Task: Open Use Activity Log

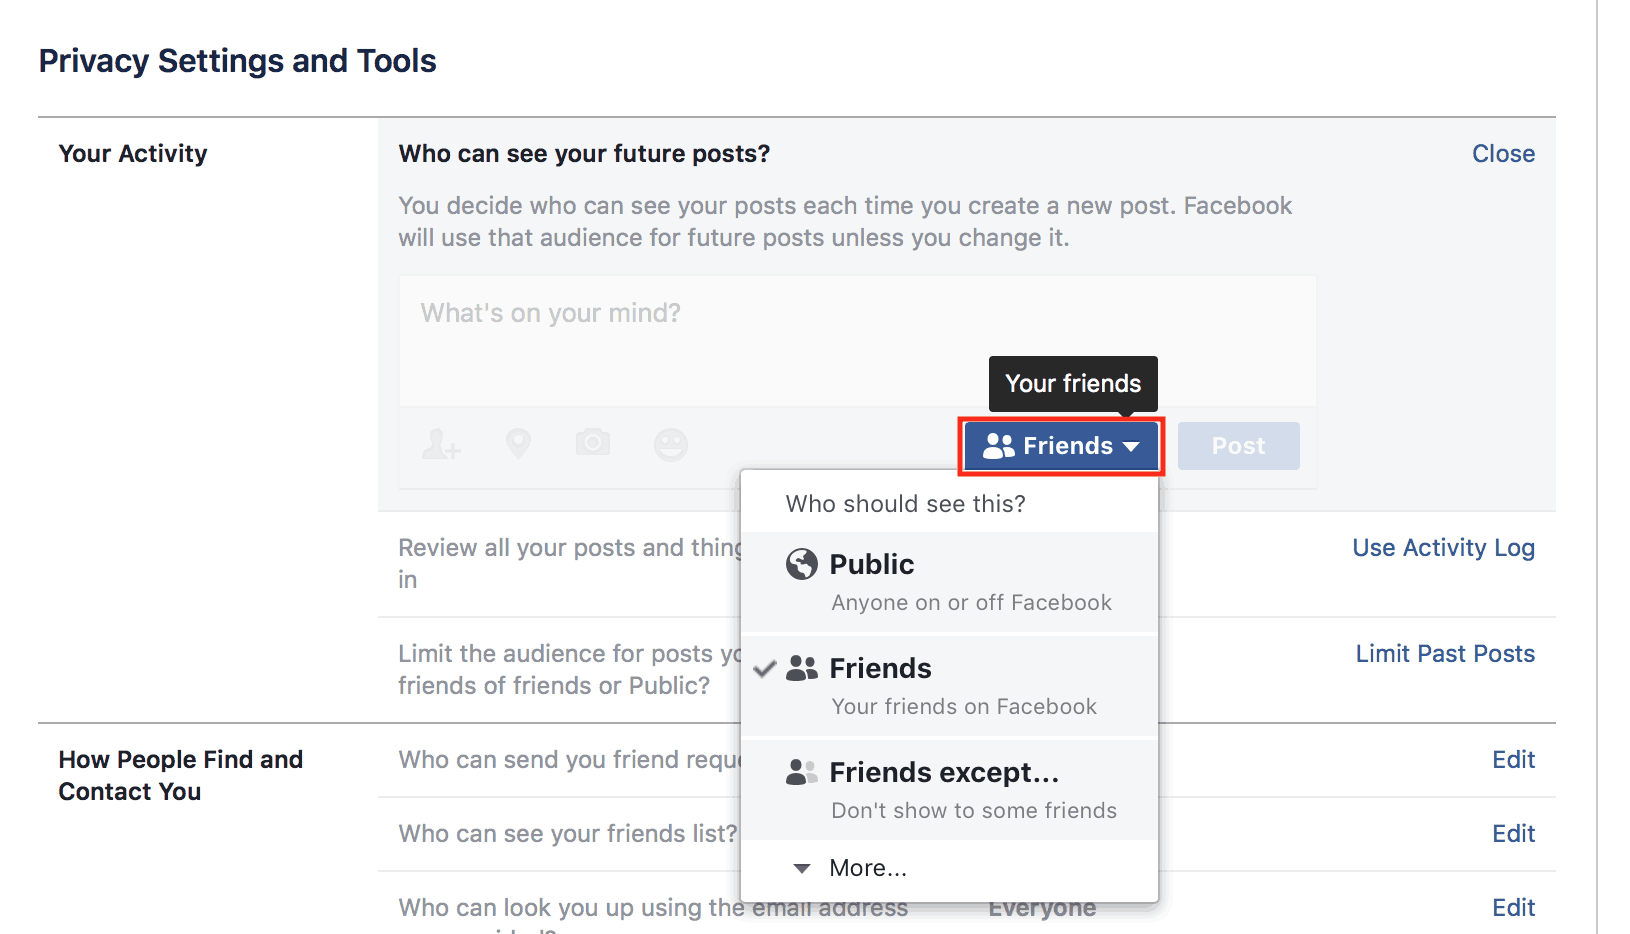Action: [x=1443, y=547]
